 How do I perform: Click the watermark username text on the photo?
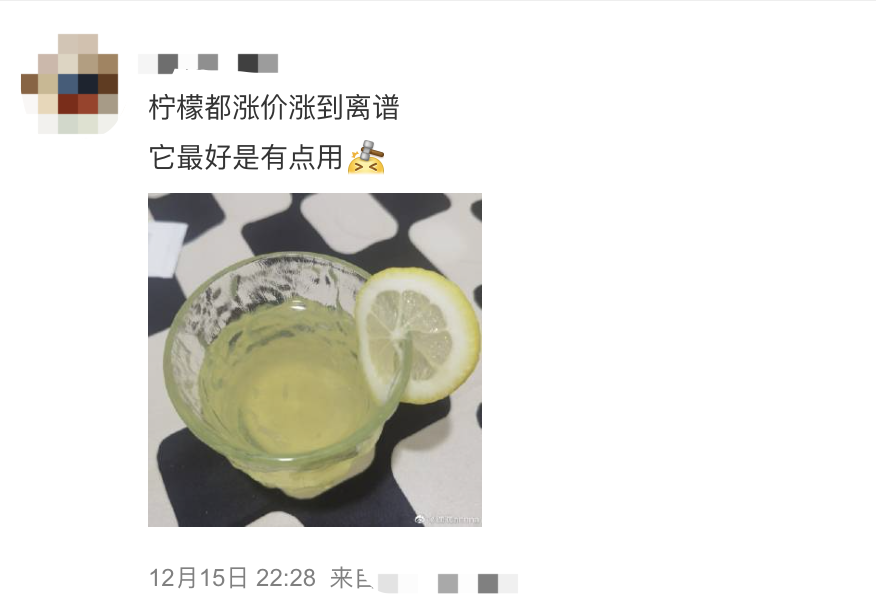pyautogui.click(x=453, y=520)
